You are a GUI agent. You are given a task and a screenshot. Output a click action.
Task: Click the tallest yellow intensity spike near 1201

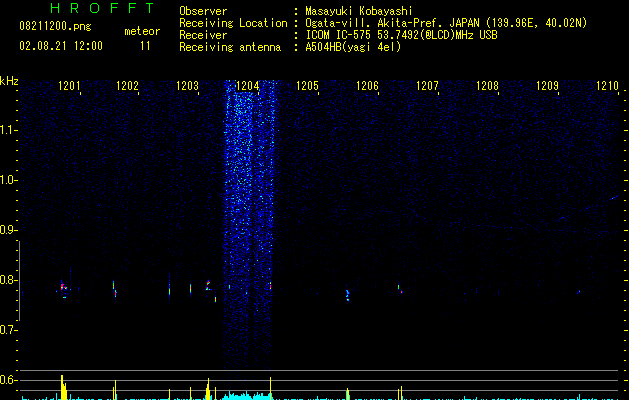tap(62, 387)
